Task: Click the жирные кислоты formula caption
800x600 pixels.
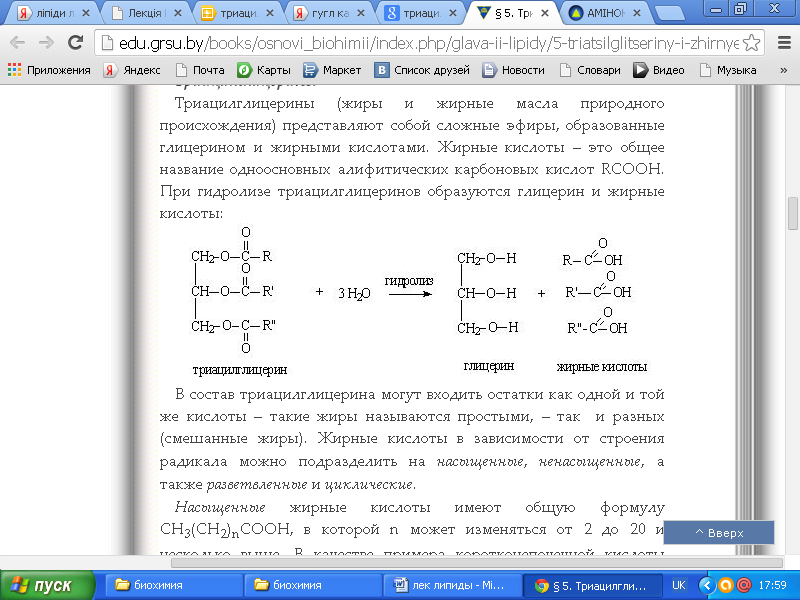Action: 602,367
